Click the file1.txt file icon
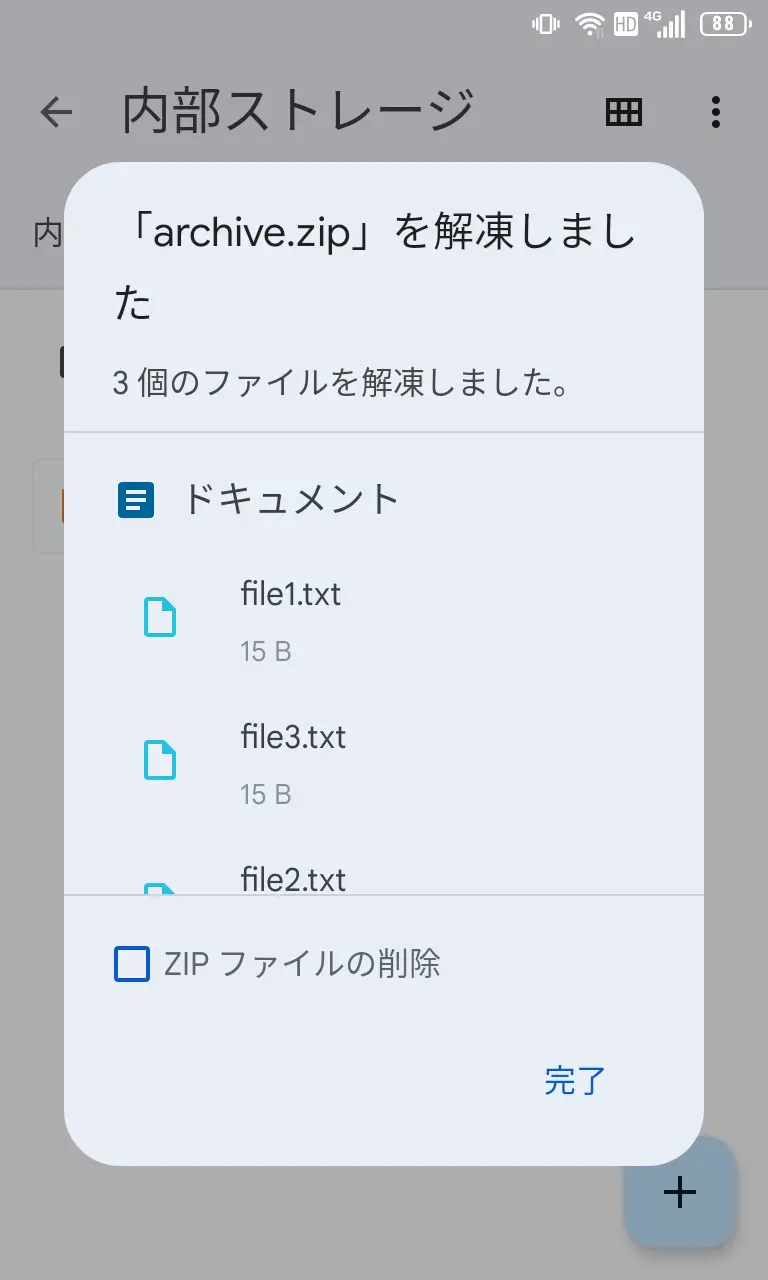Viewport: 768px width, 1280px height. (x=160, y=618)
